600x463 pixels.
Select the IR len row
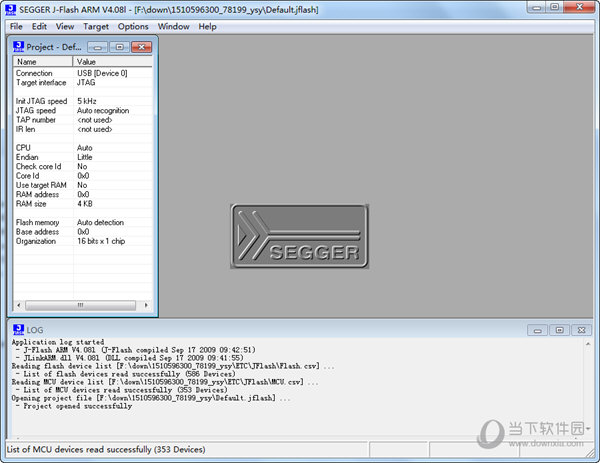click(83, 129)
